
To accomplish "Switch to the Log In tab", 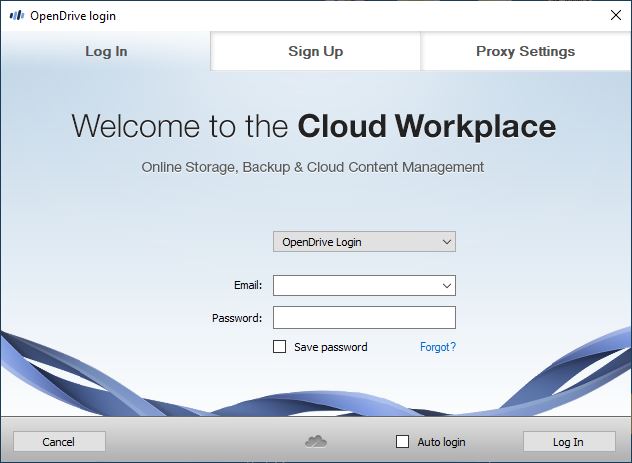I will (x=106, y=51).
